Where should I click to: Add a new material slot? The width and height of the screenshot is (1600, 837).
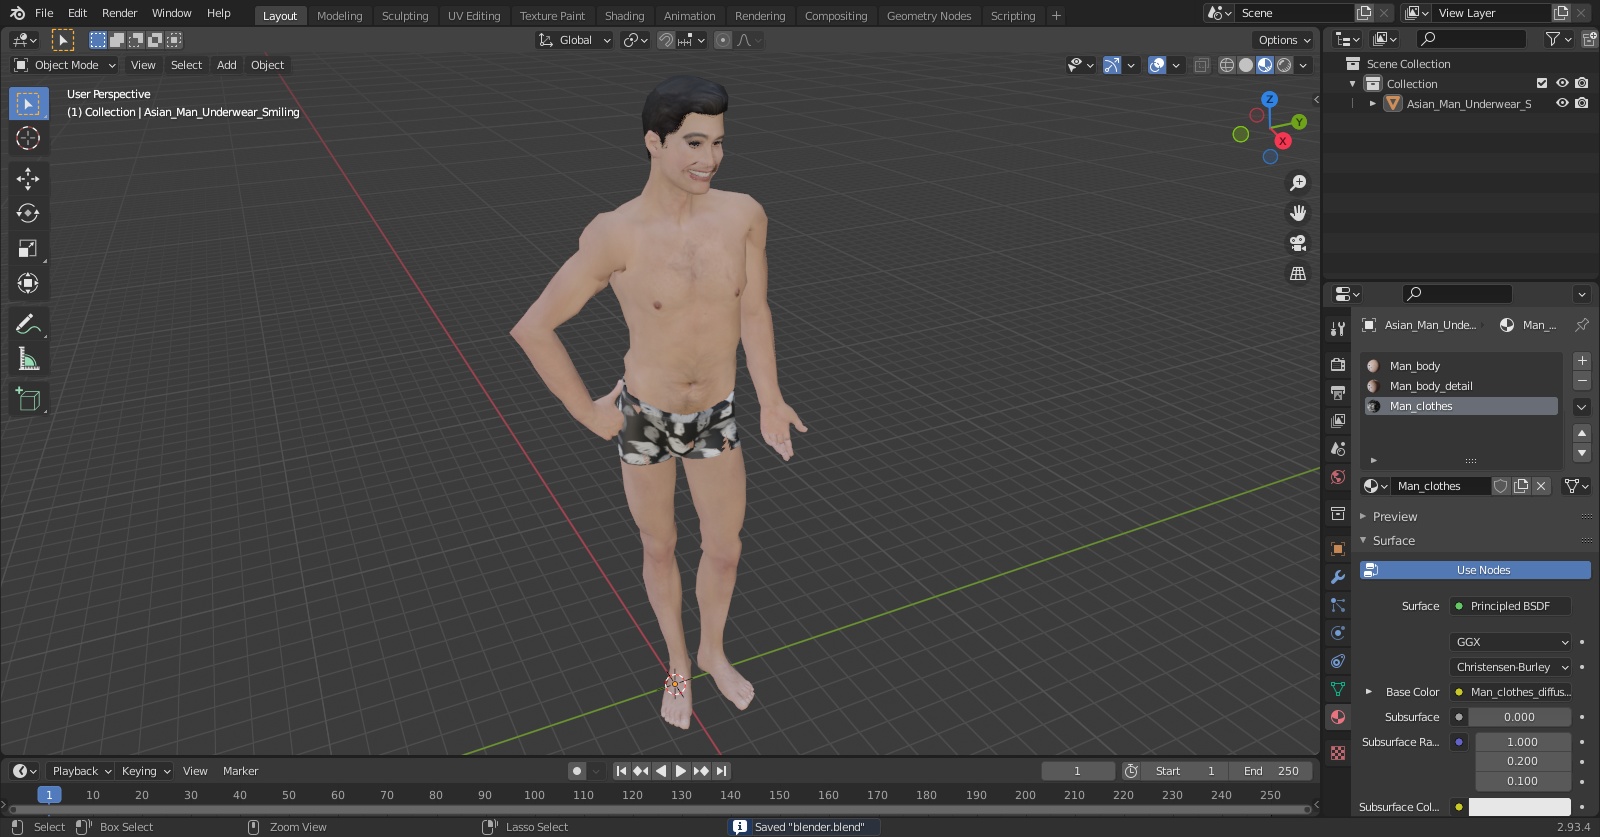click(1582, 361)
